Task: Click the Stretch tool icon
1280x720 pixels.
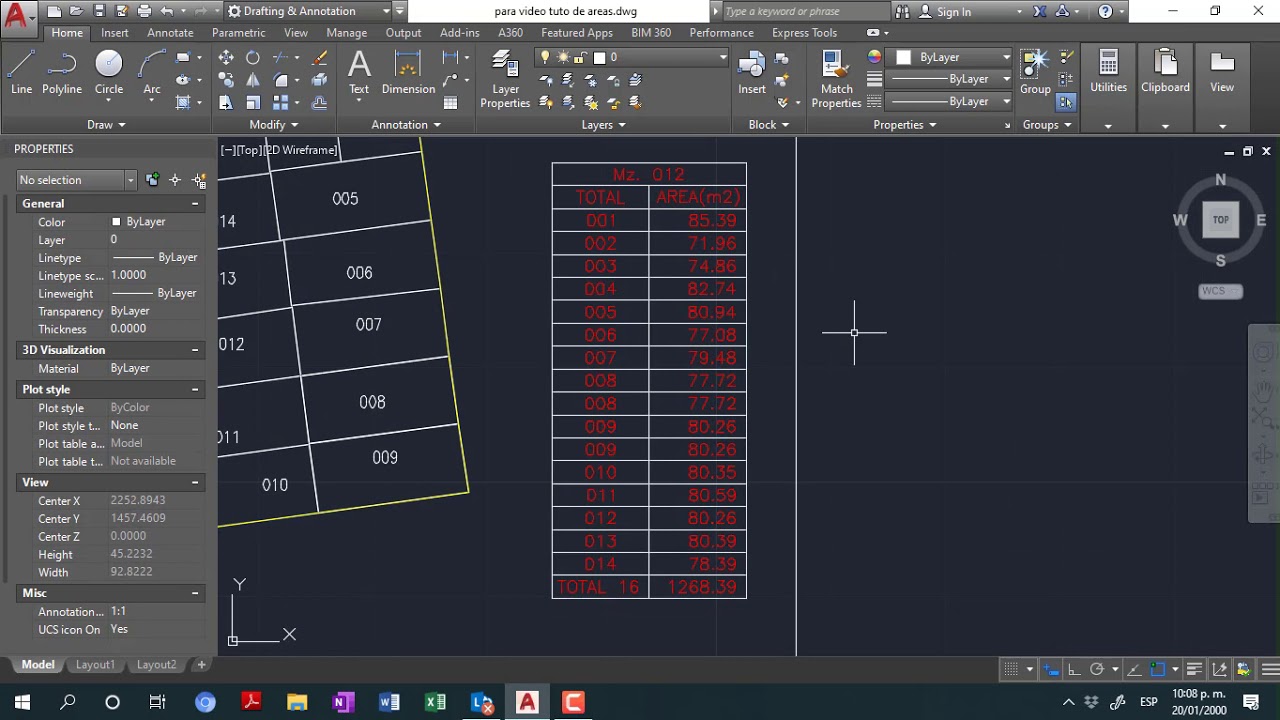Action: [226, 102]
